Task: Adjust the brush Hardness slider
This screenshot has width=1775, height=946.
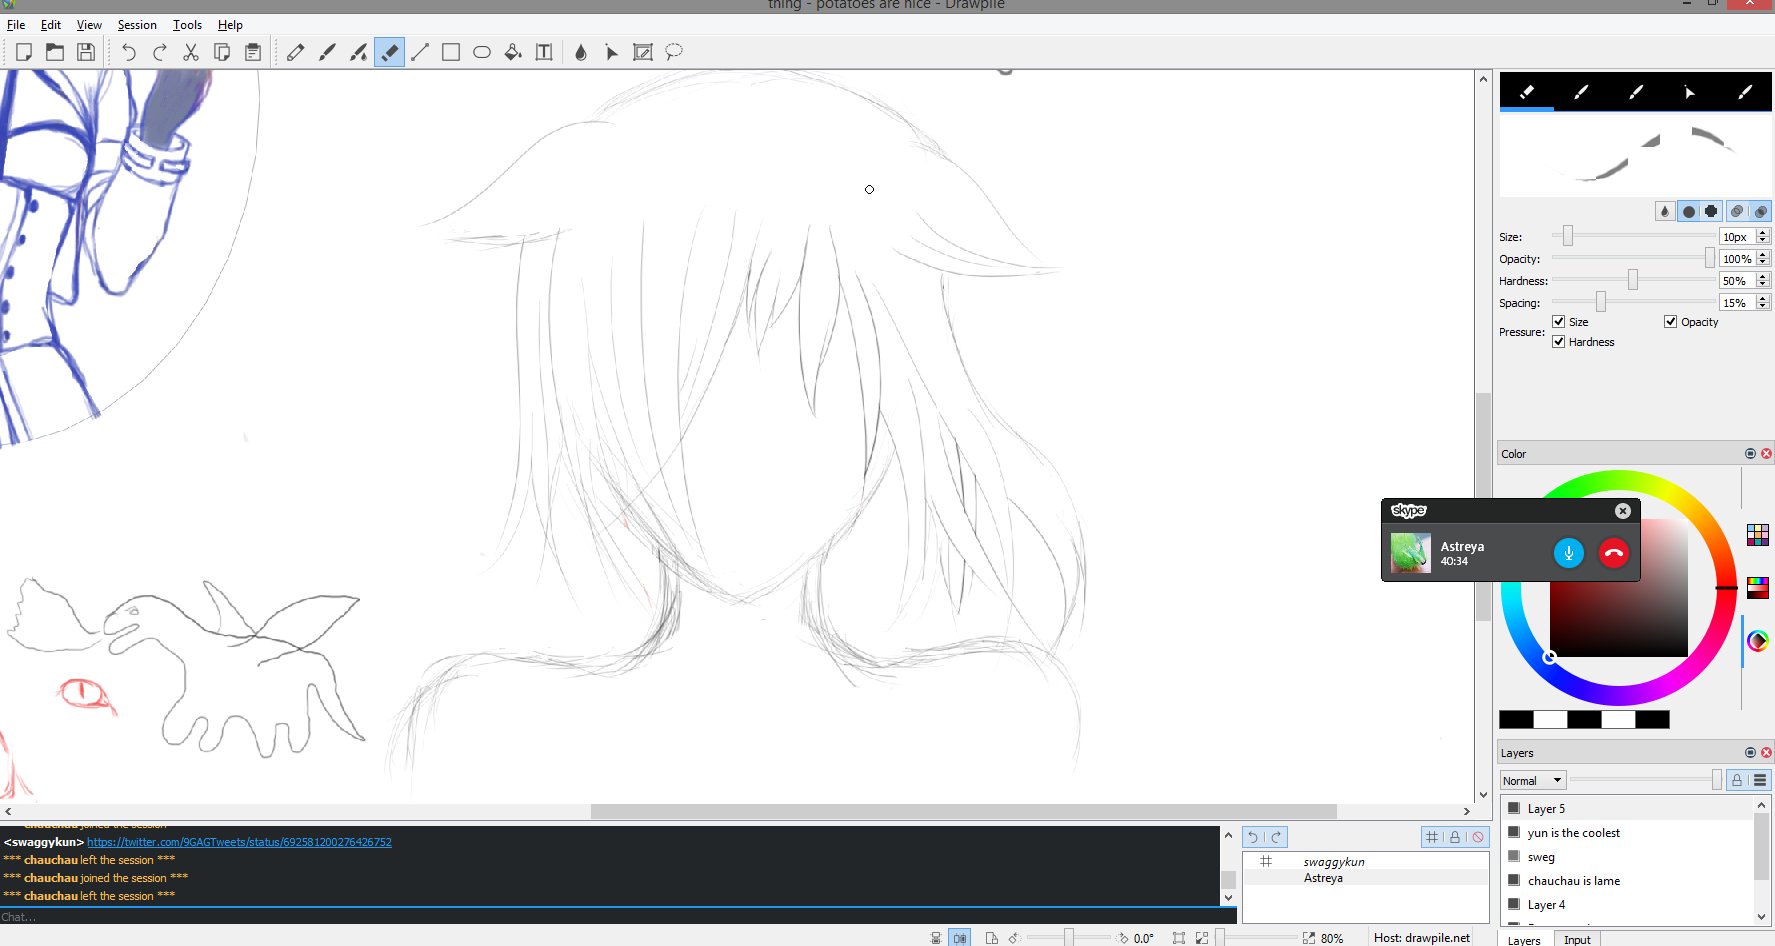Action: click(x=1633, y=280)
